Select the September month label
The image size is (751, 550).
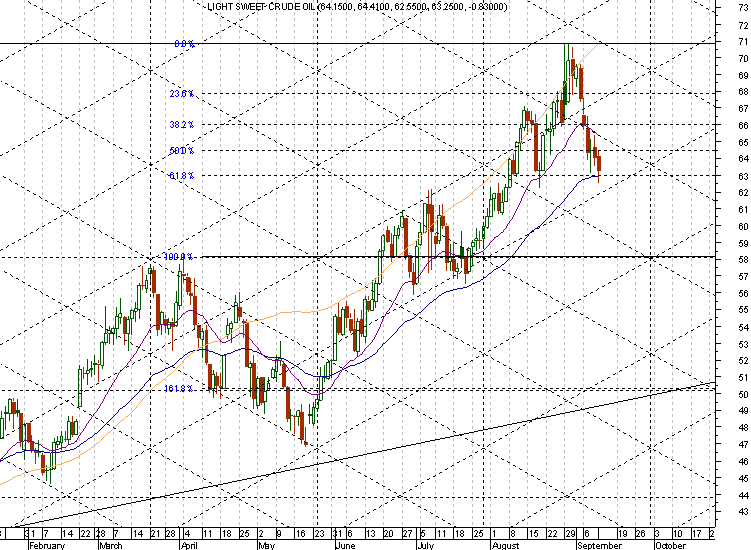[x=600, y=546]
